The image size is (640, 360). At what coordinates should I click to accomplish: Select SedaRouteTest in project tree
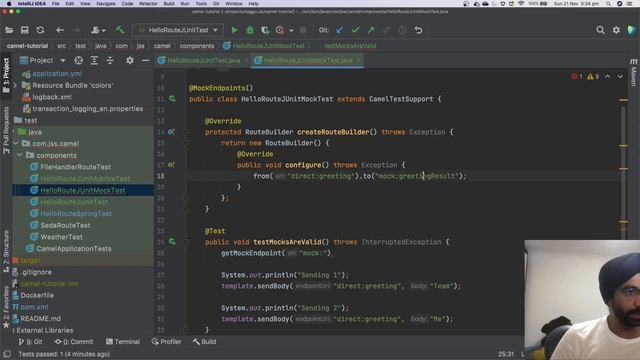65,225
